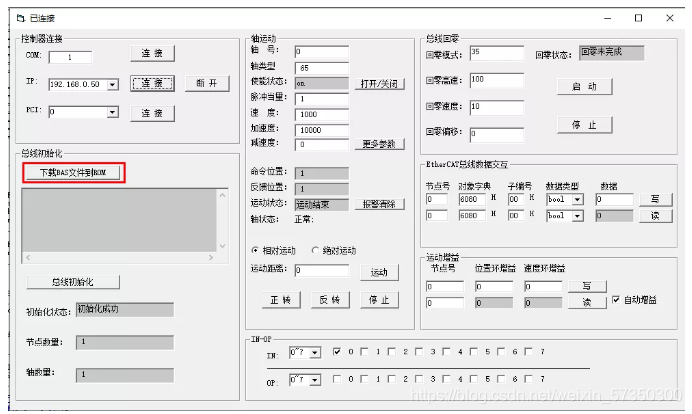Click the 打开/关闭 enable button
This screenshot has width=692, height=414.
(380, 84)
